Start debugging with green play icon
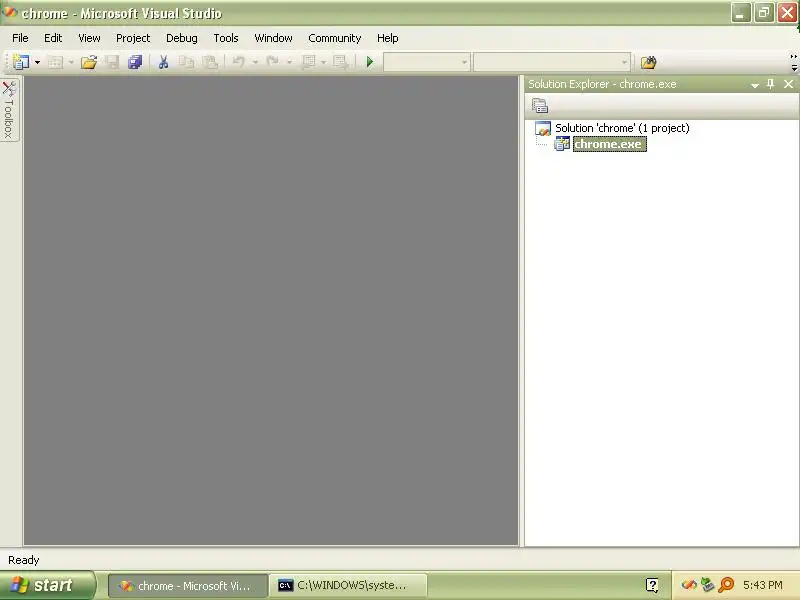The width and height of the screenshot is (800, 600). (x=370, y=62)
